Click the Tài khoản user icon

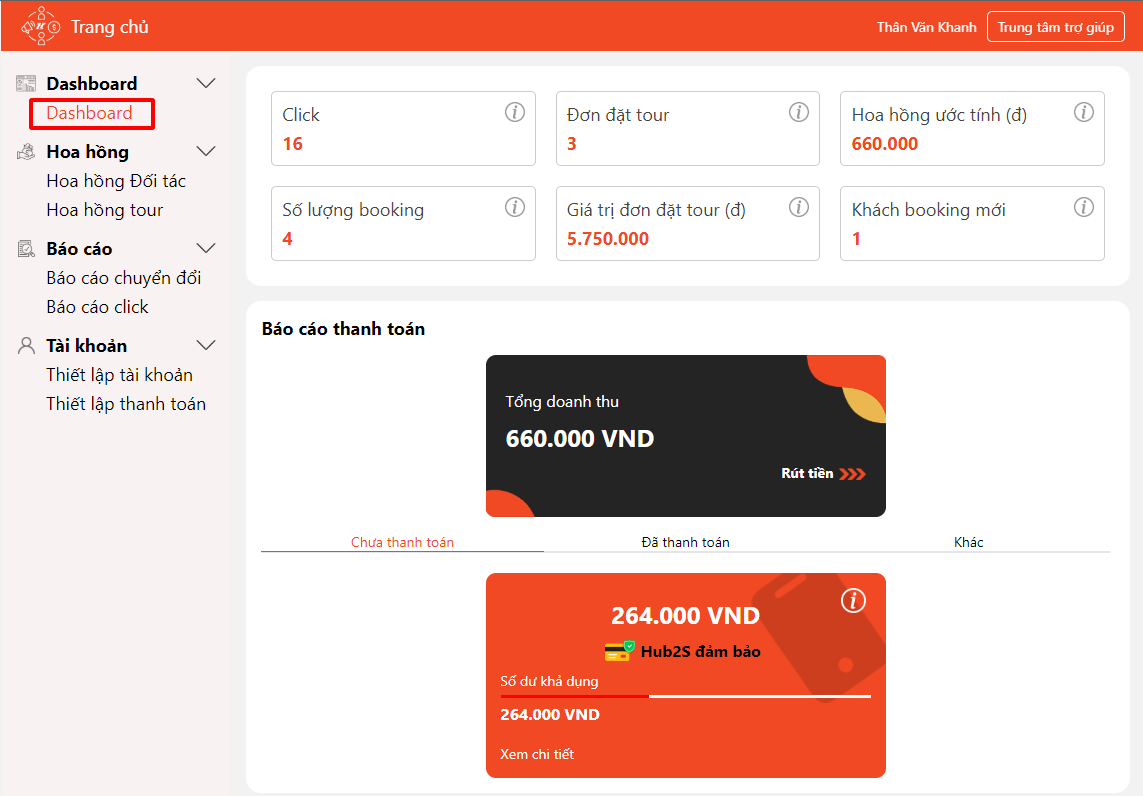26,346
